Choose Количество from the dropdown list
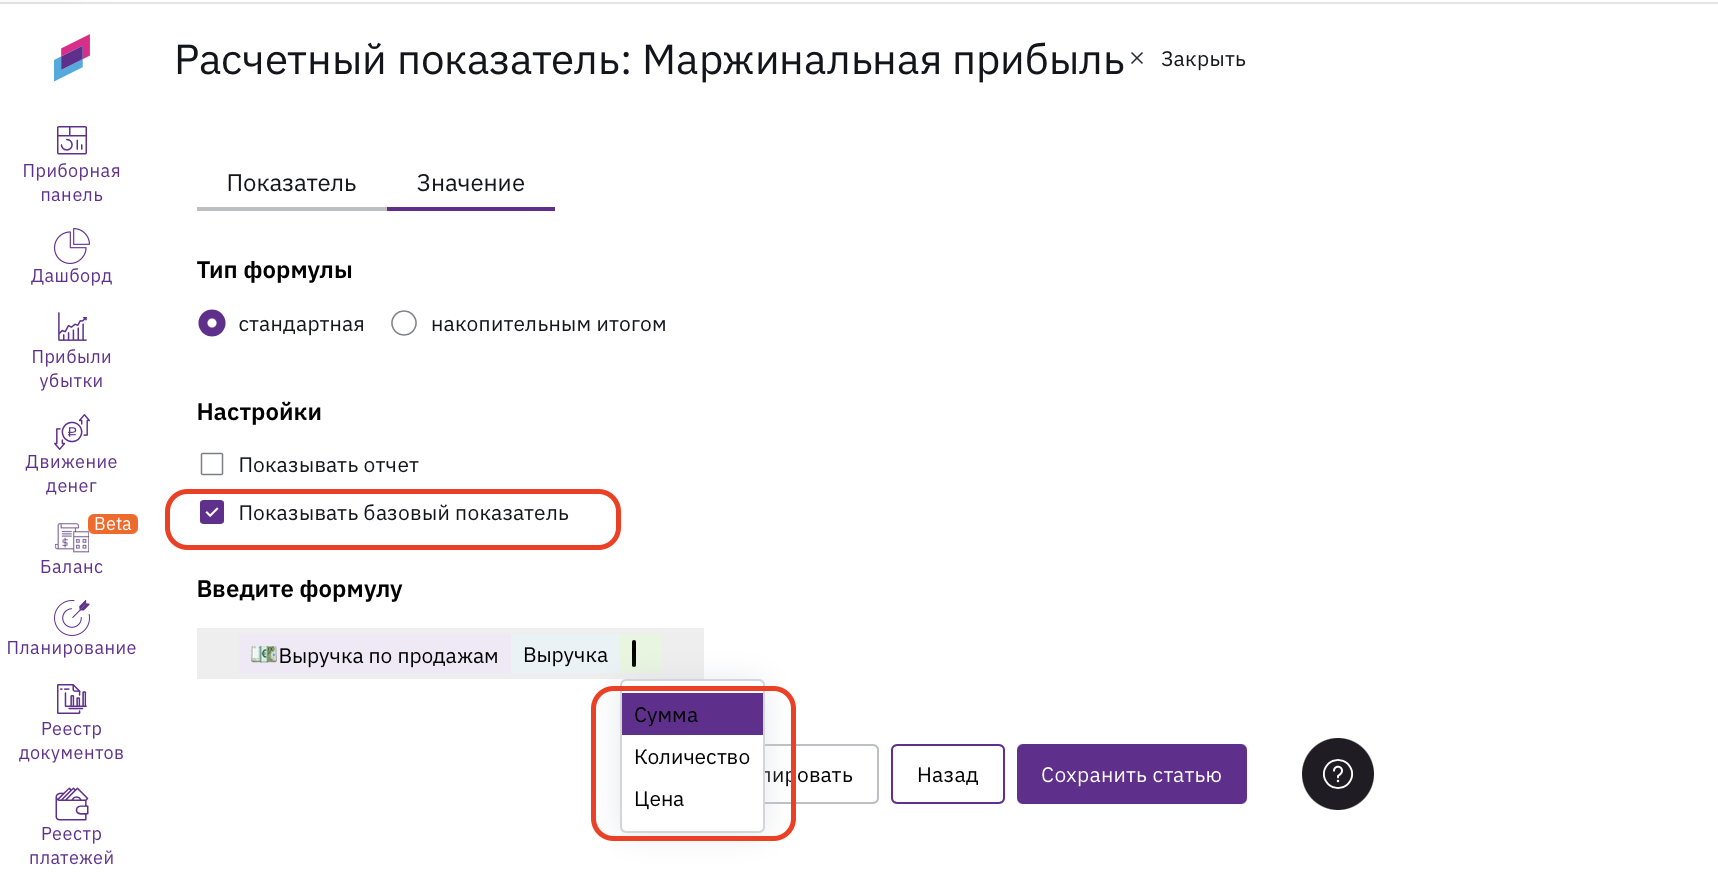Viewport: 1718px width, 890px height. click(692, 757)
